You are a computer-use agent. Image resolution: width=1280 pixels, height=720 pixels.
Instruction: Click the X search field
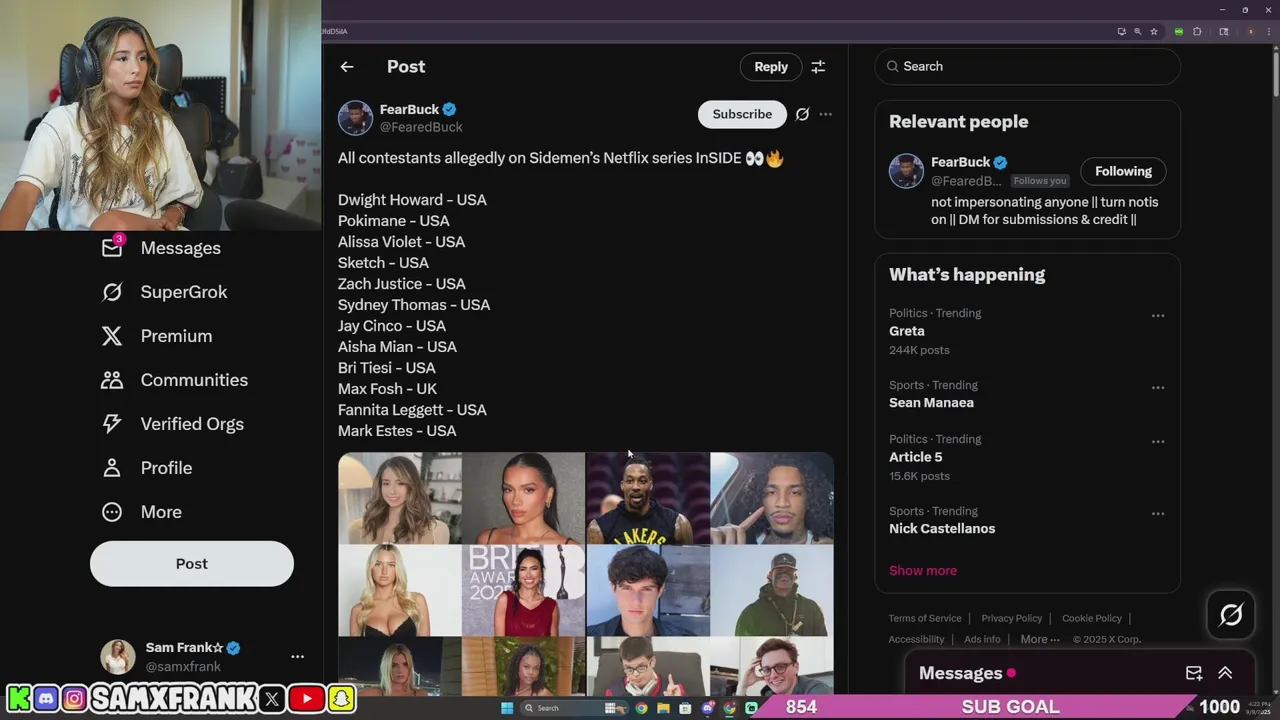(x=1027, y=66)
